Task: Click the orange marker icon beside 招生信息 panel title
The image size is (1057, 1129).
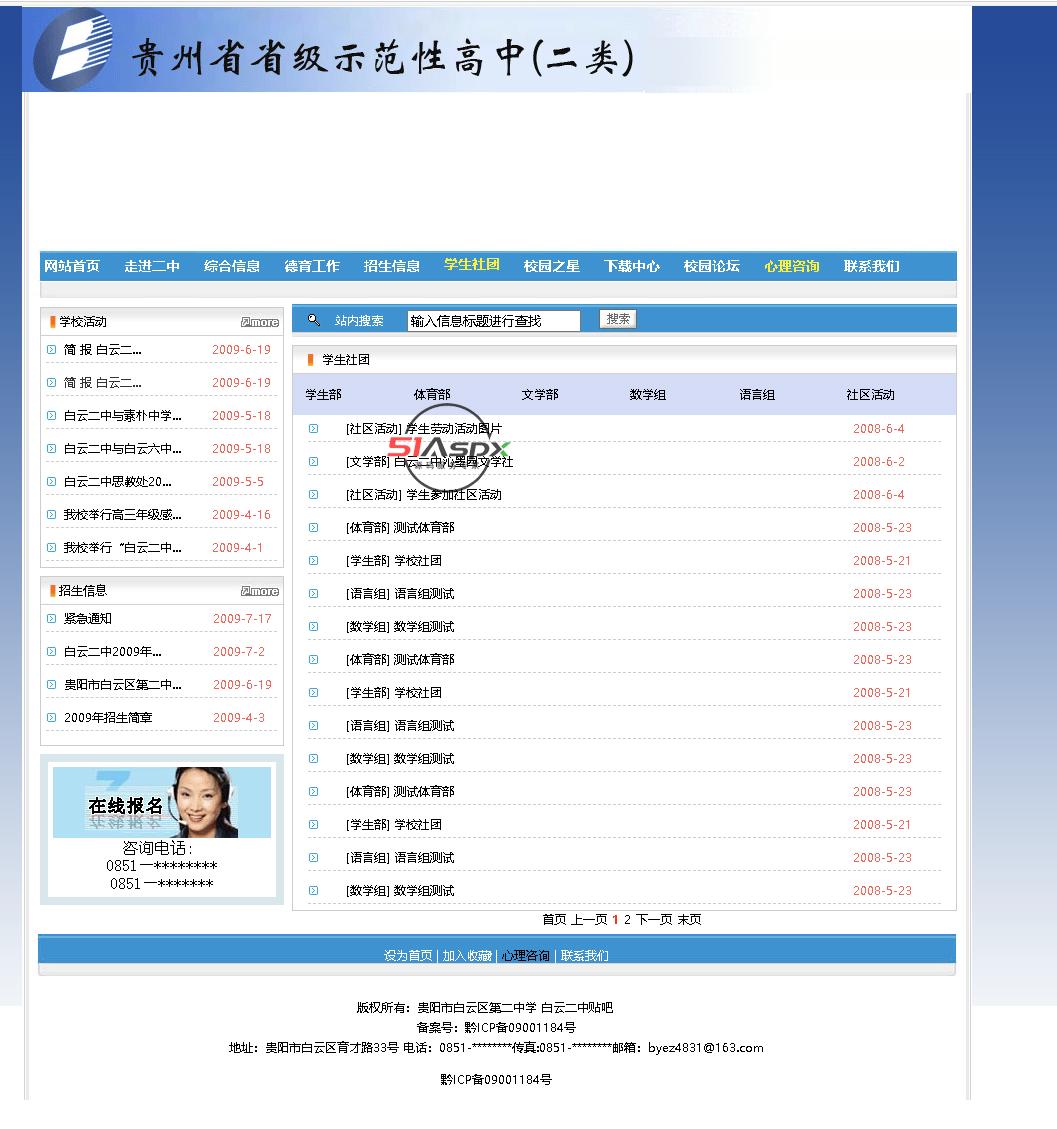Action: (52, 590)
